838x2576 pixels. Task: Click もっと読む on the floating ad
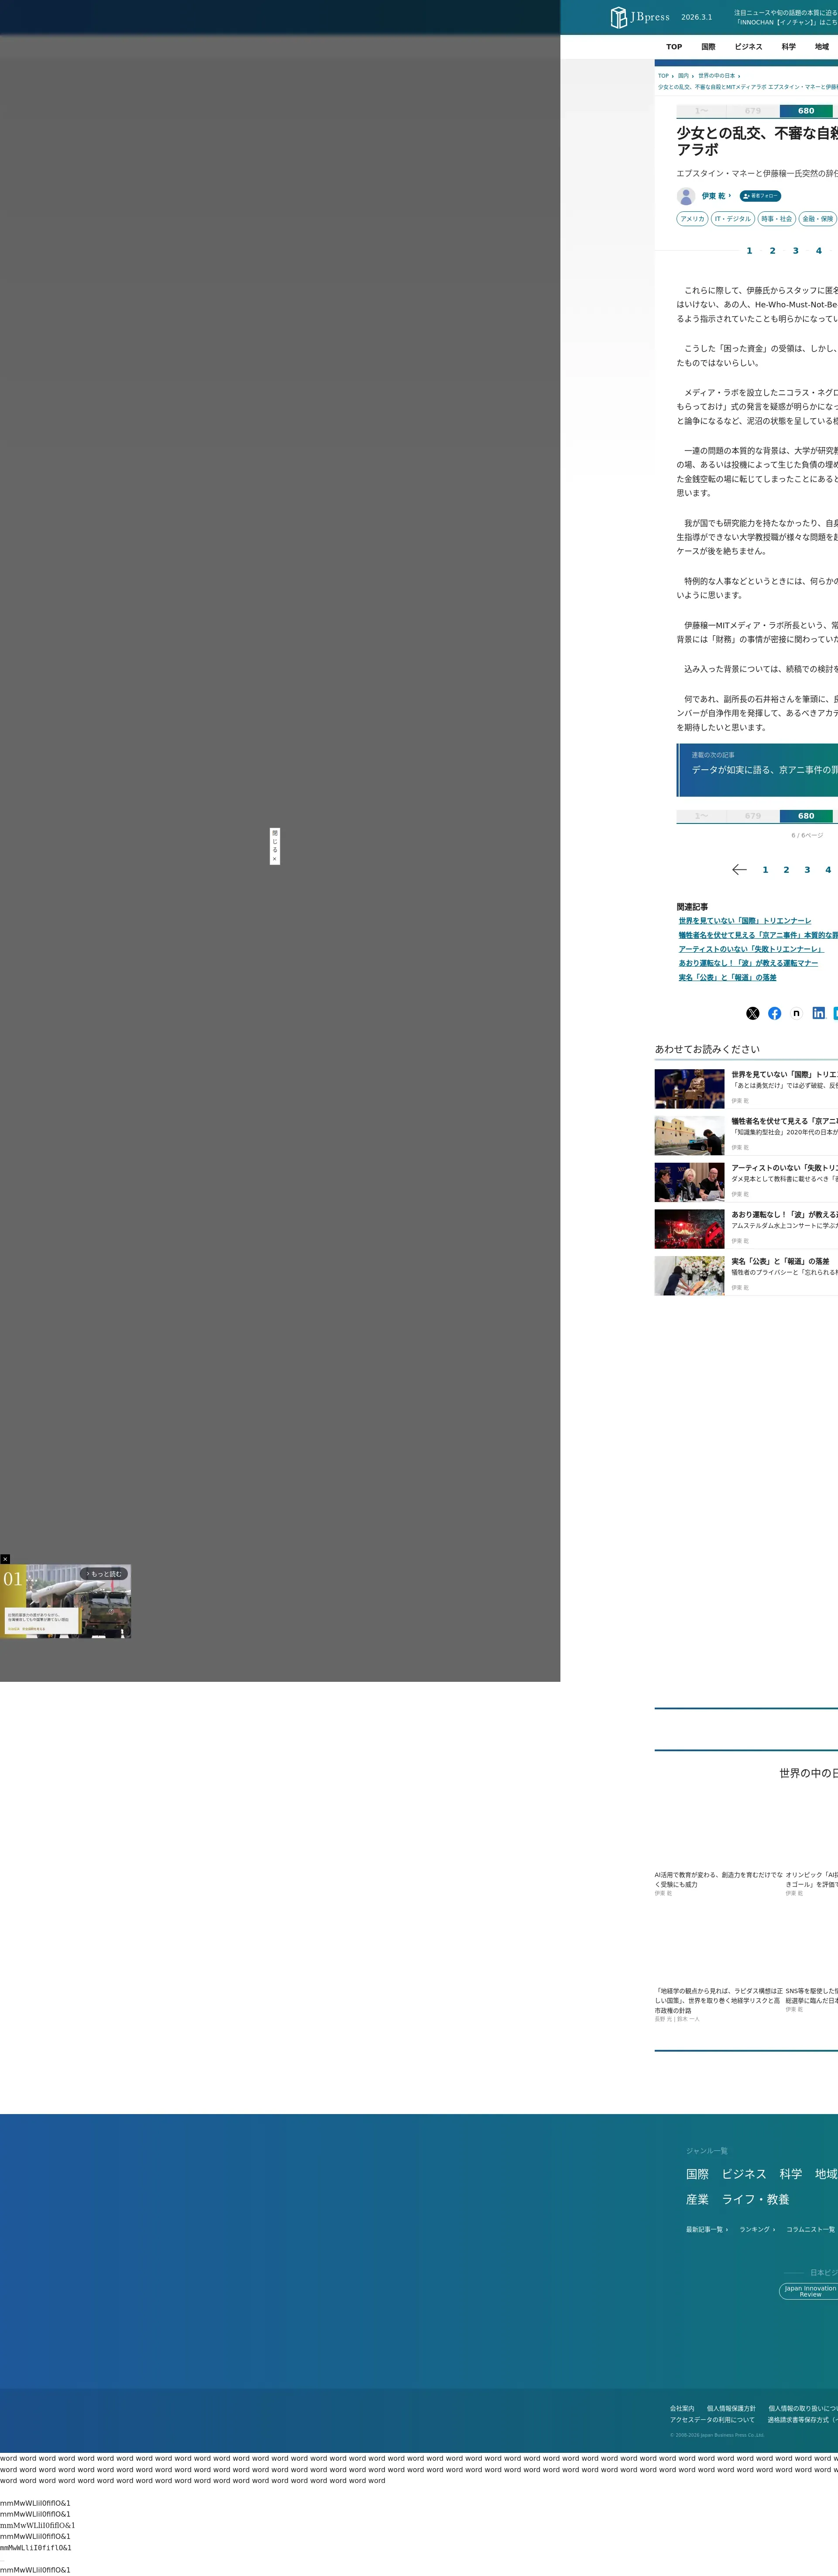[x=104, y=1574]
